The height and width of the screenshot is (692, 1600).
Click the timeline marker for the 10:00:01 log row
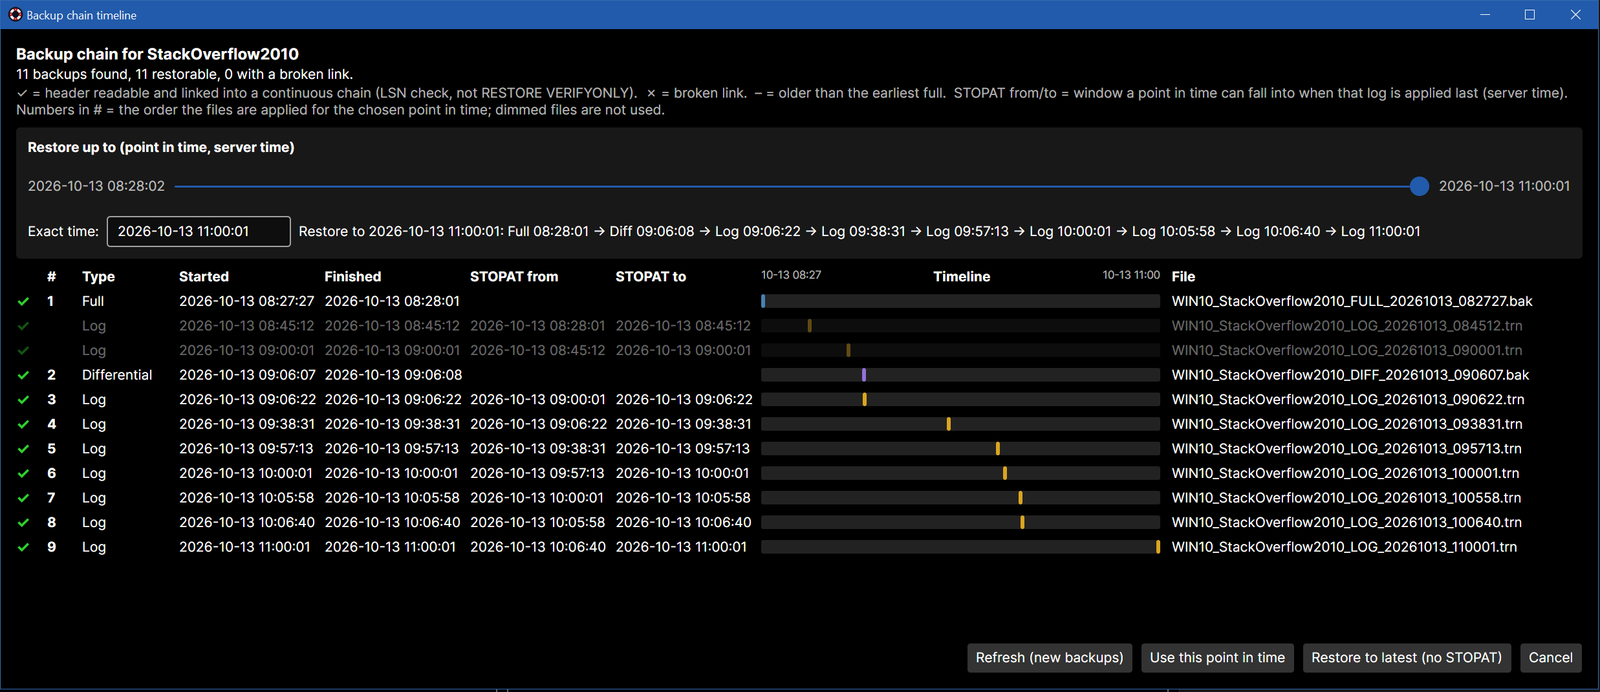tap(1005, 473)
